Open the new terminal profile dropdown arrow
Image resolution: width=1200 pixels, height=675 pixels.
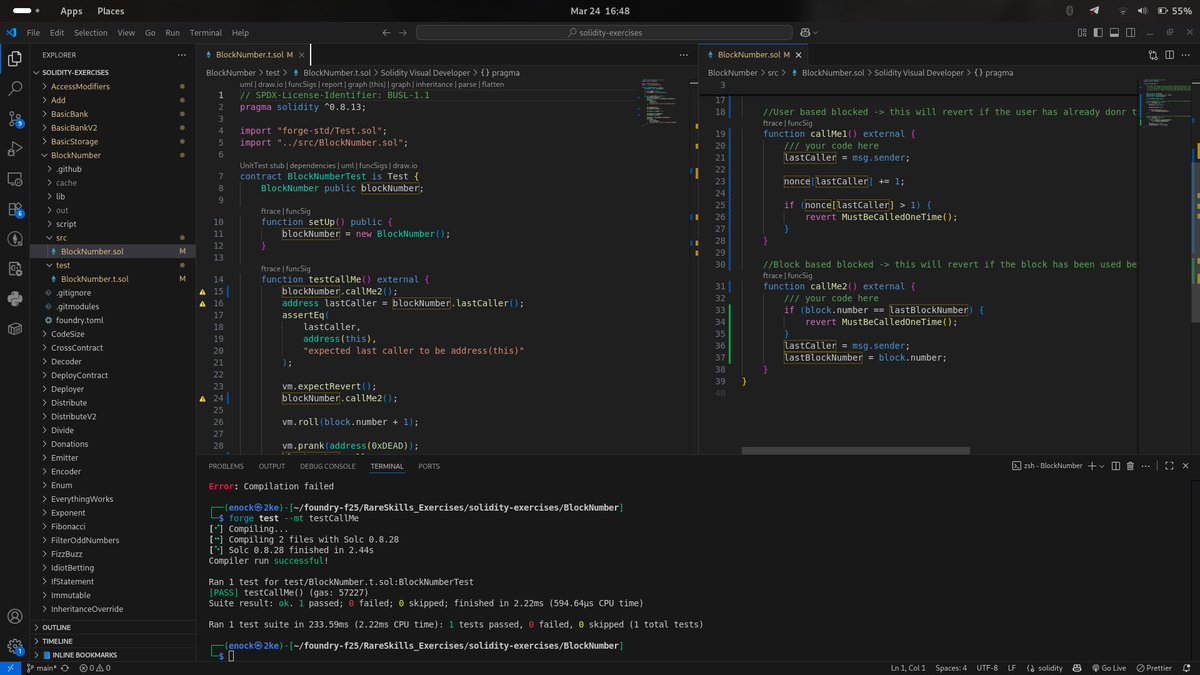[1102, 466]
